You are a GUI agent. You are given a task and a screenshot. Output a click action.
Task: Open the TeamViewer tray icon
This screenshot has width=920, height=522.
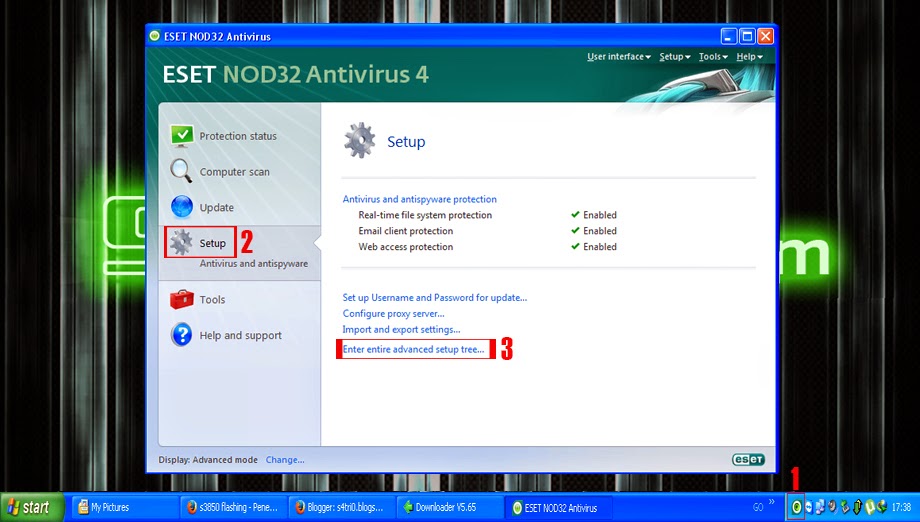pos(809,507)
